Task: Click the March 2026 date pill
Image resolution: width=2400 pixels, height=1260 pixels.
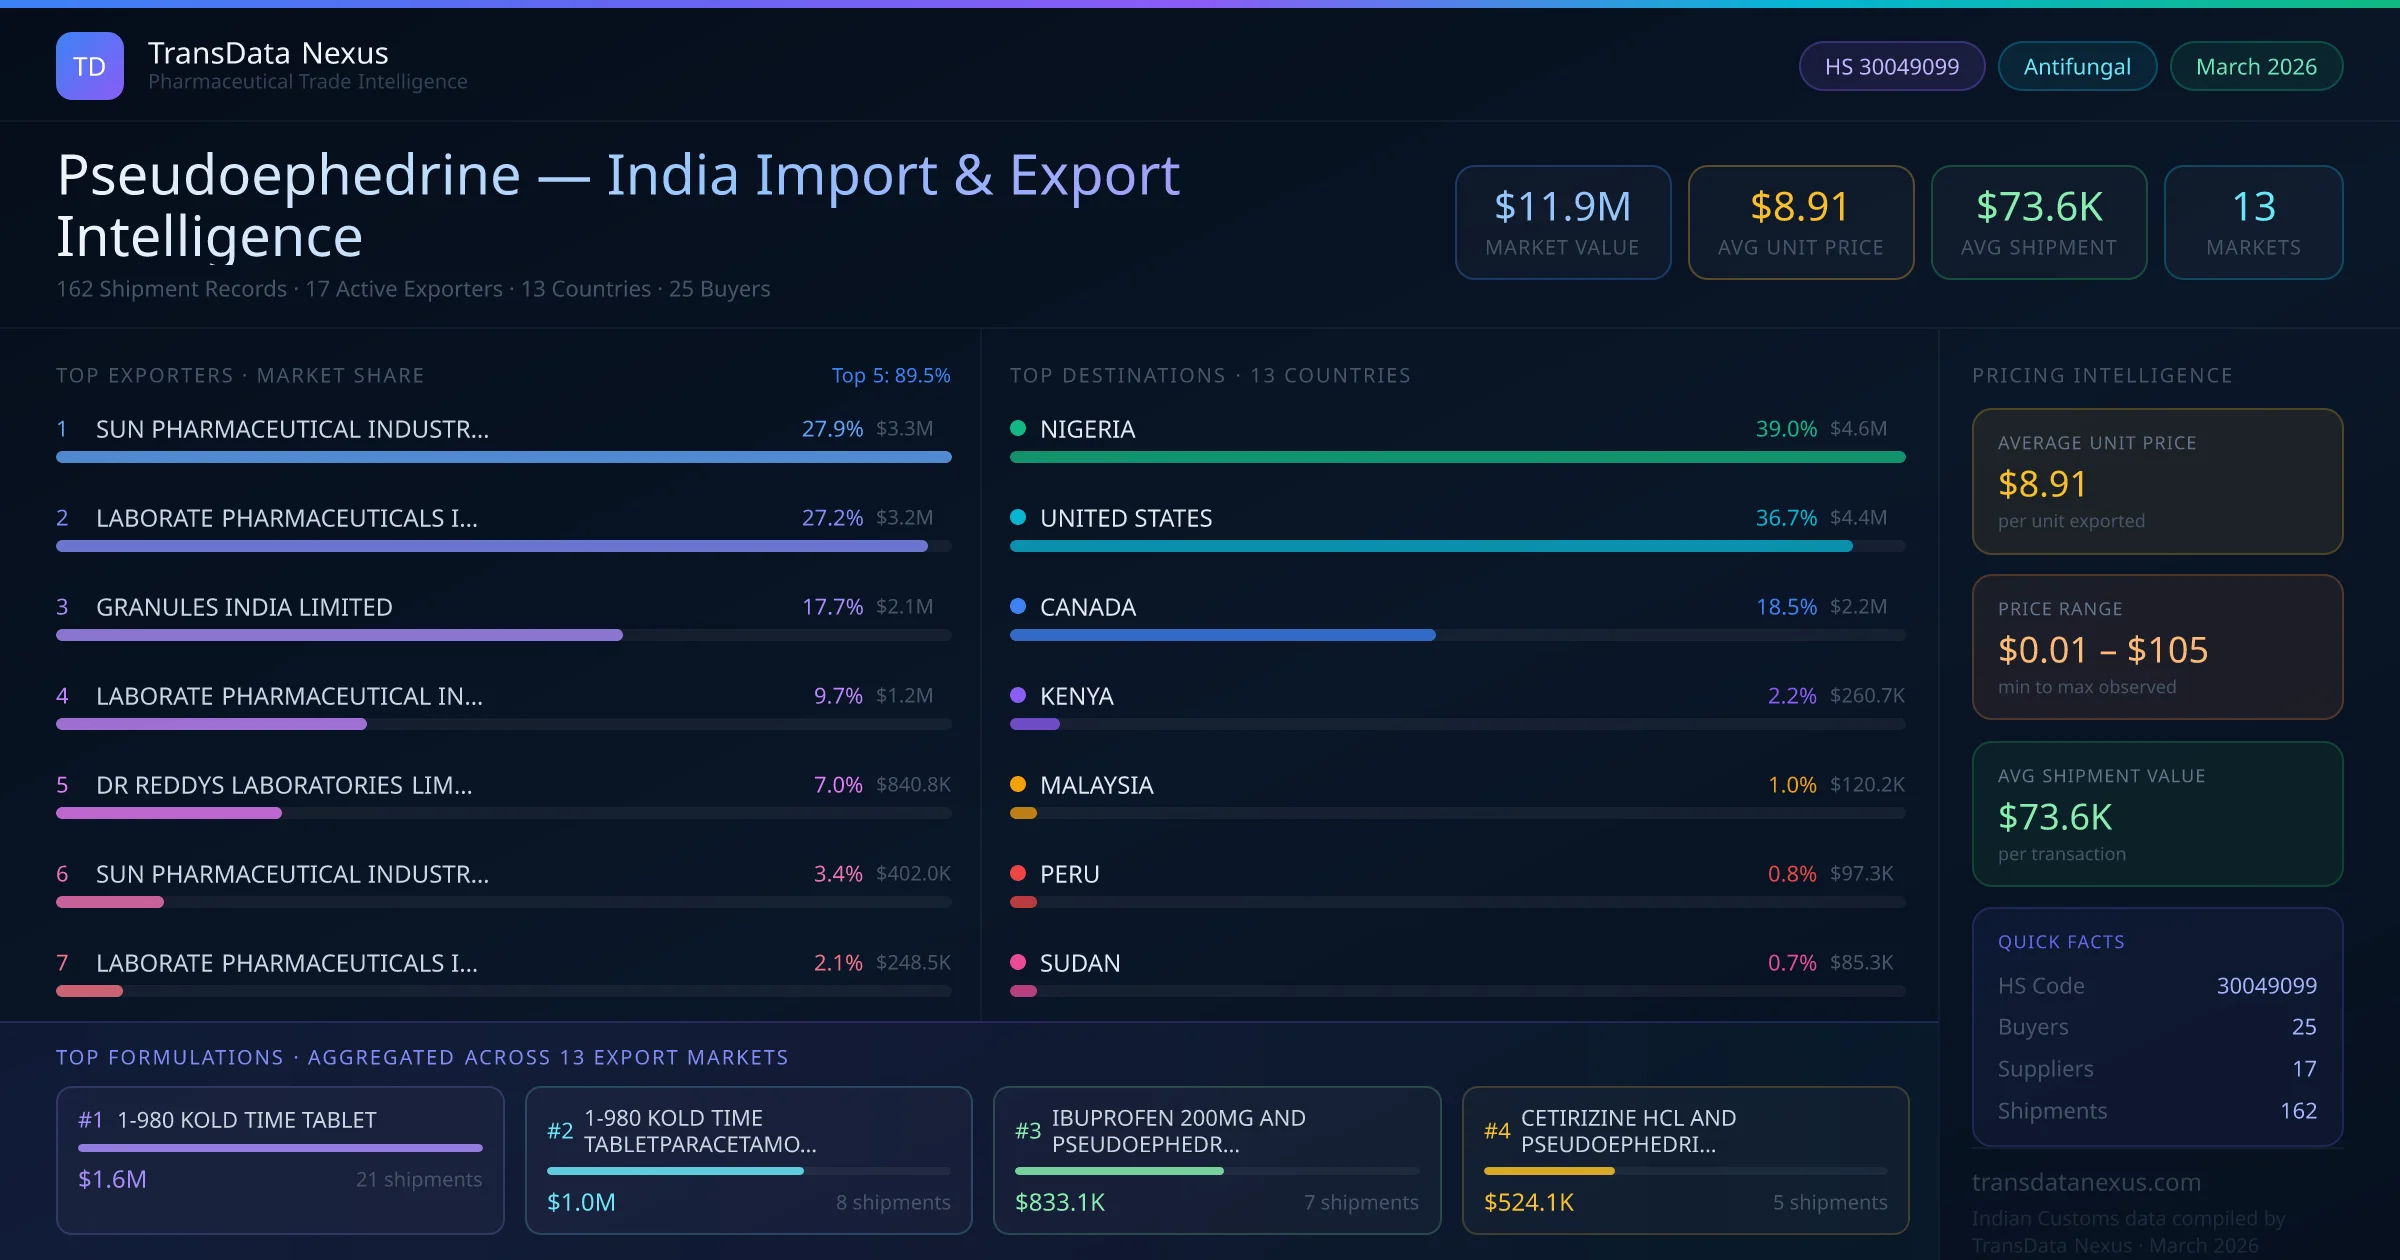Action: (x=2255, y=67)
